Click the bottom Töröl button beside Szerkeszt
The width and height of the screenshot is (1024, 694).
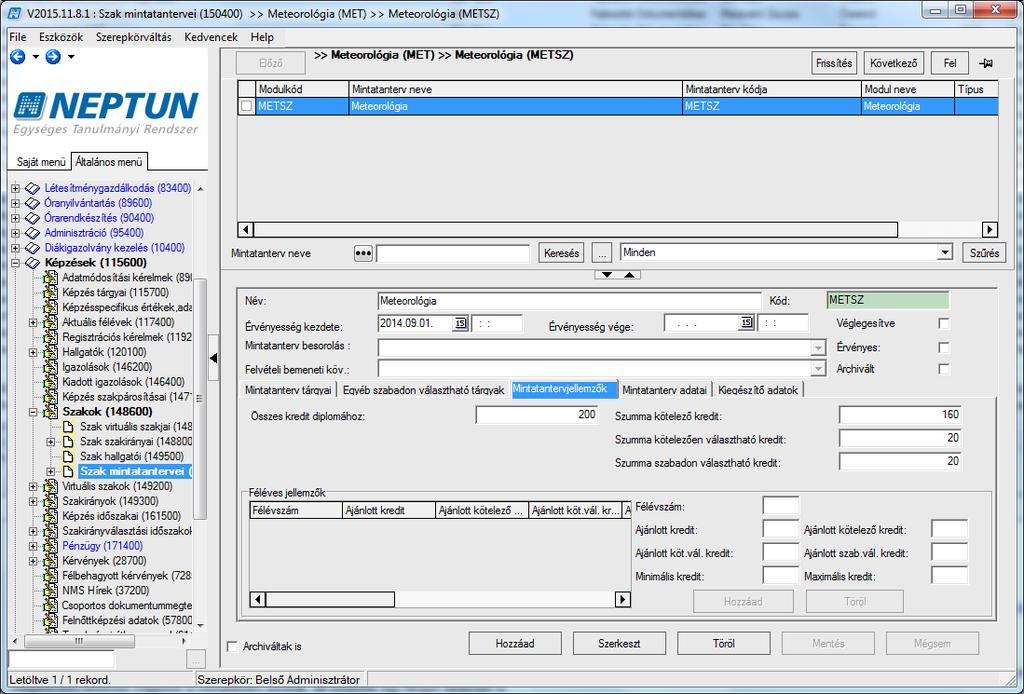click(x=724, y=644)
